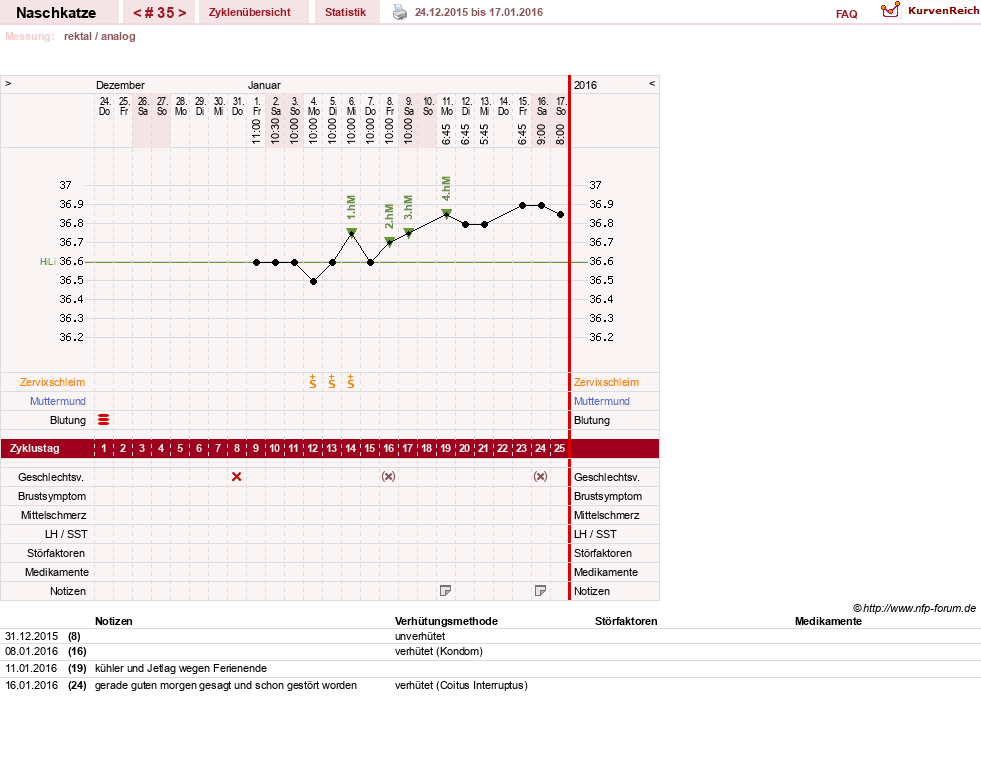Click the printer icon in header
This screenshot has width=981, height=780.
click(400, 12)
